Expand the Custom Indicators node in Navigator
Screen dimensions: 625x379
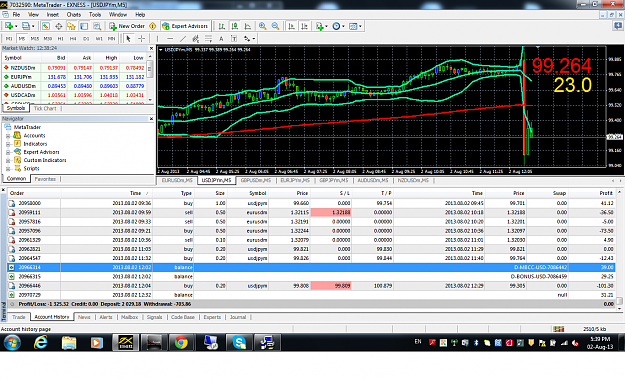8,160
